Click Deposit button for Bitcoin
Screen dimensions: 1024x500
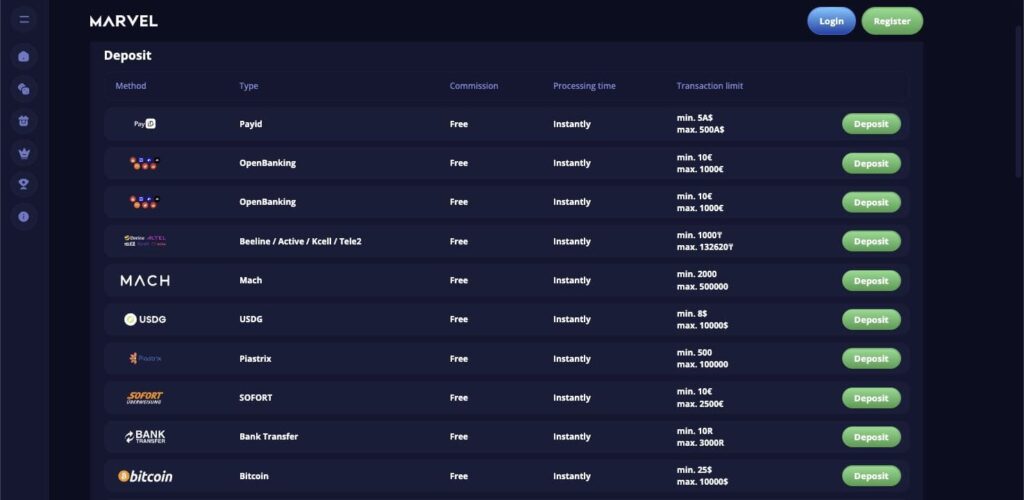[871, 476]
